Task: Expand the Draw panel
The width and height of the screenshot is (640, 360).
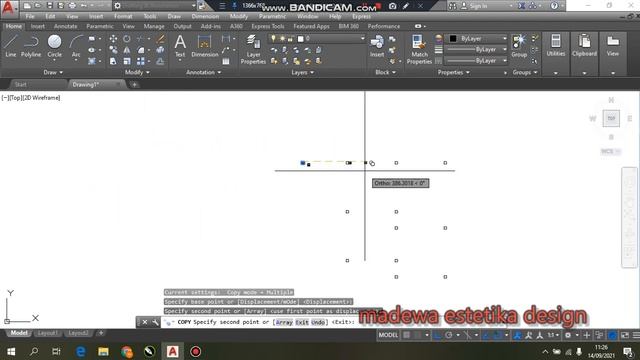Action: pyautogui.click(x=53, y=72)
